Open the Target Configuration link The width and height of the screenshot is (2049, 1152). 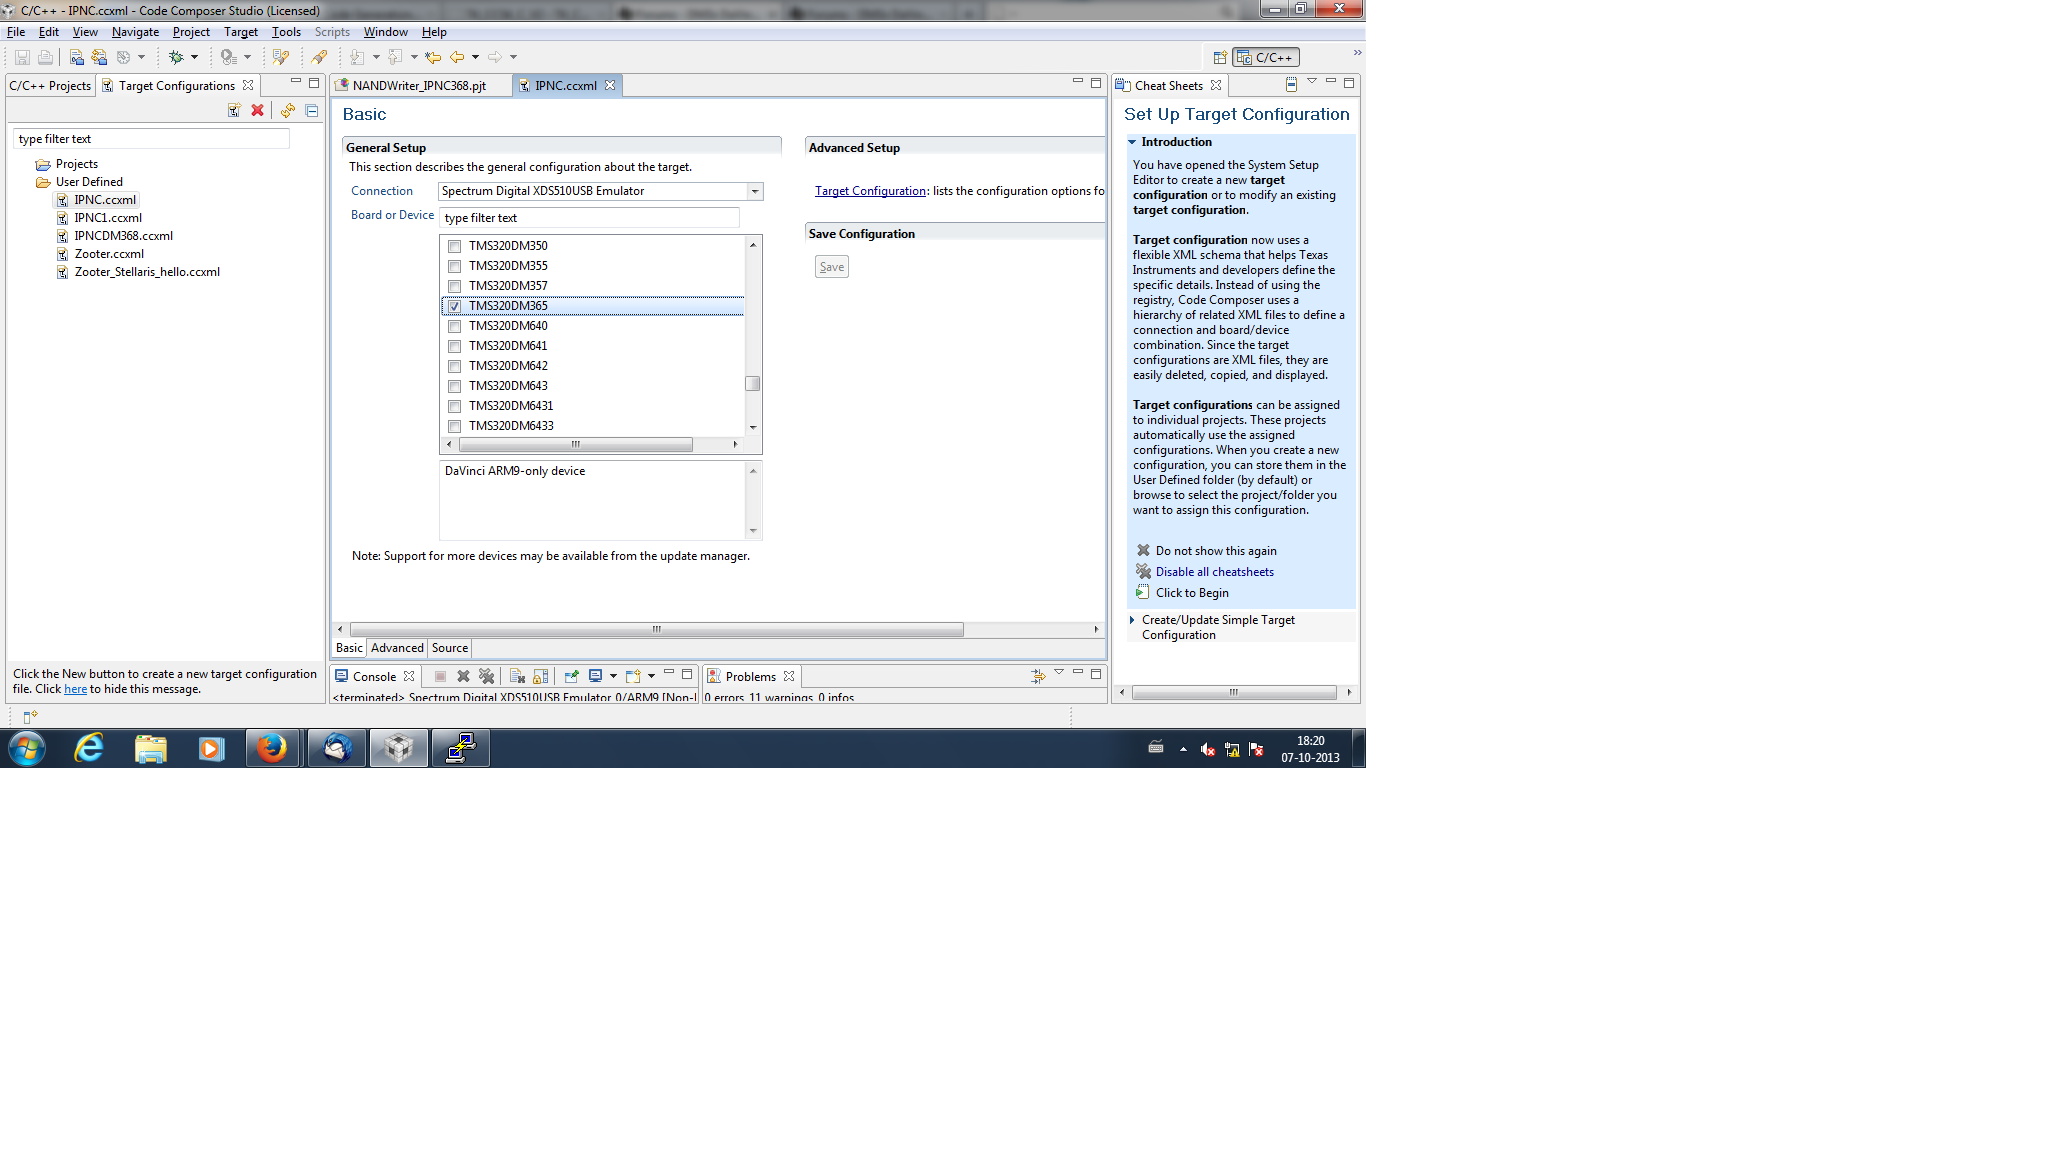point(870,191)
